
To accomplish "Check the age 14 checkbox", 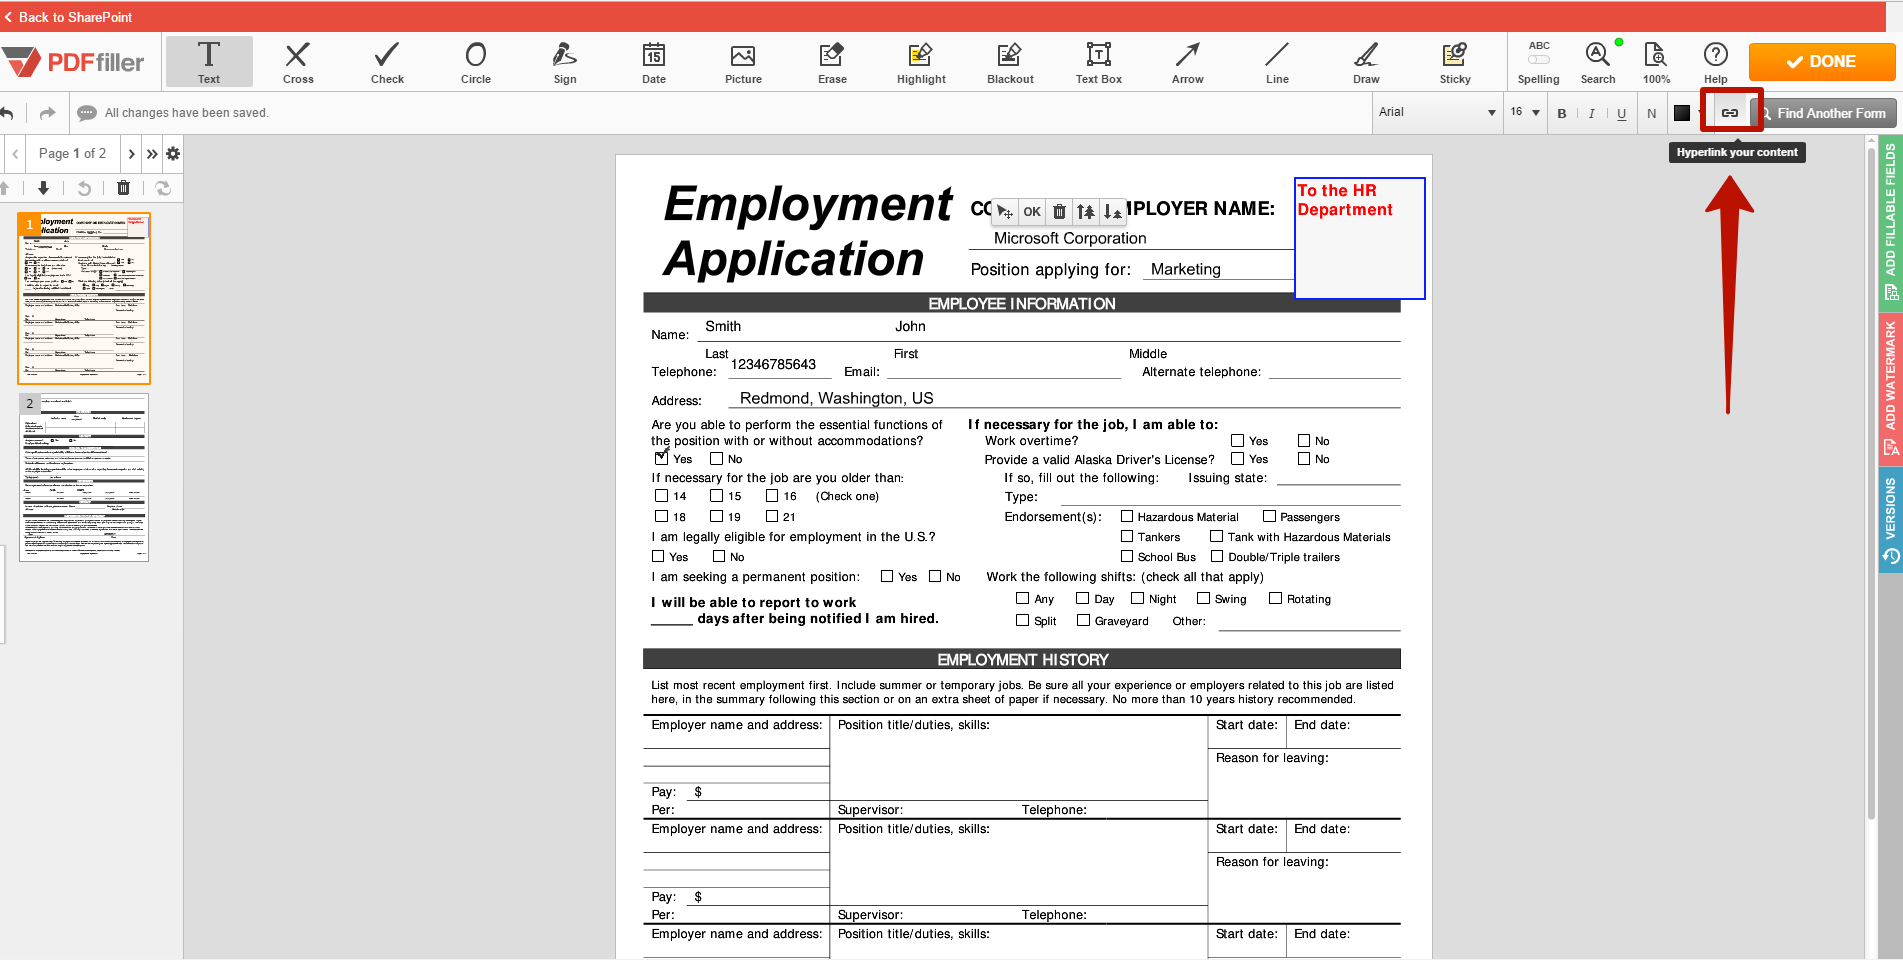I will click(x=661, y=495).
